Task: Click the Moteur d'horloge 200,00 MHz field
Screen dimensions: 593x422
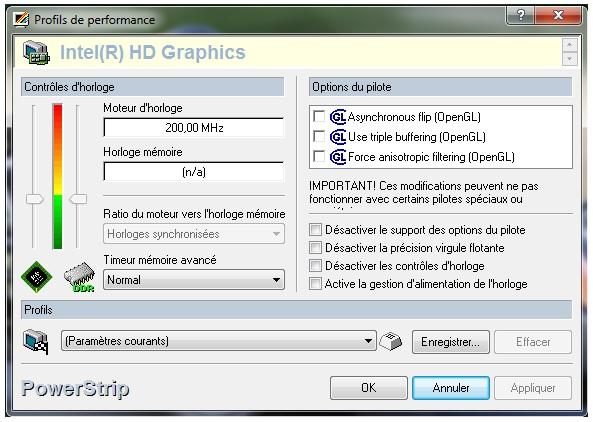Action: pos(194,127)
